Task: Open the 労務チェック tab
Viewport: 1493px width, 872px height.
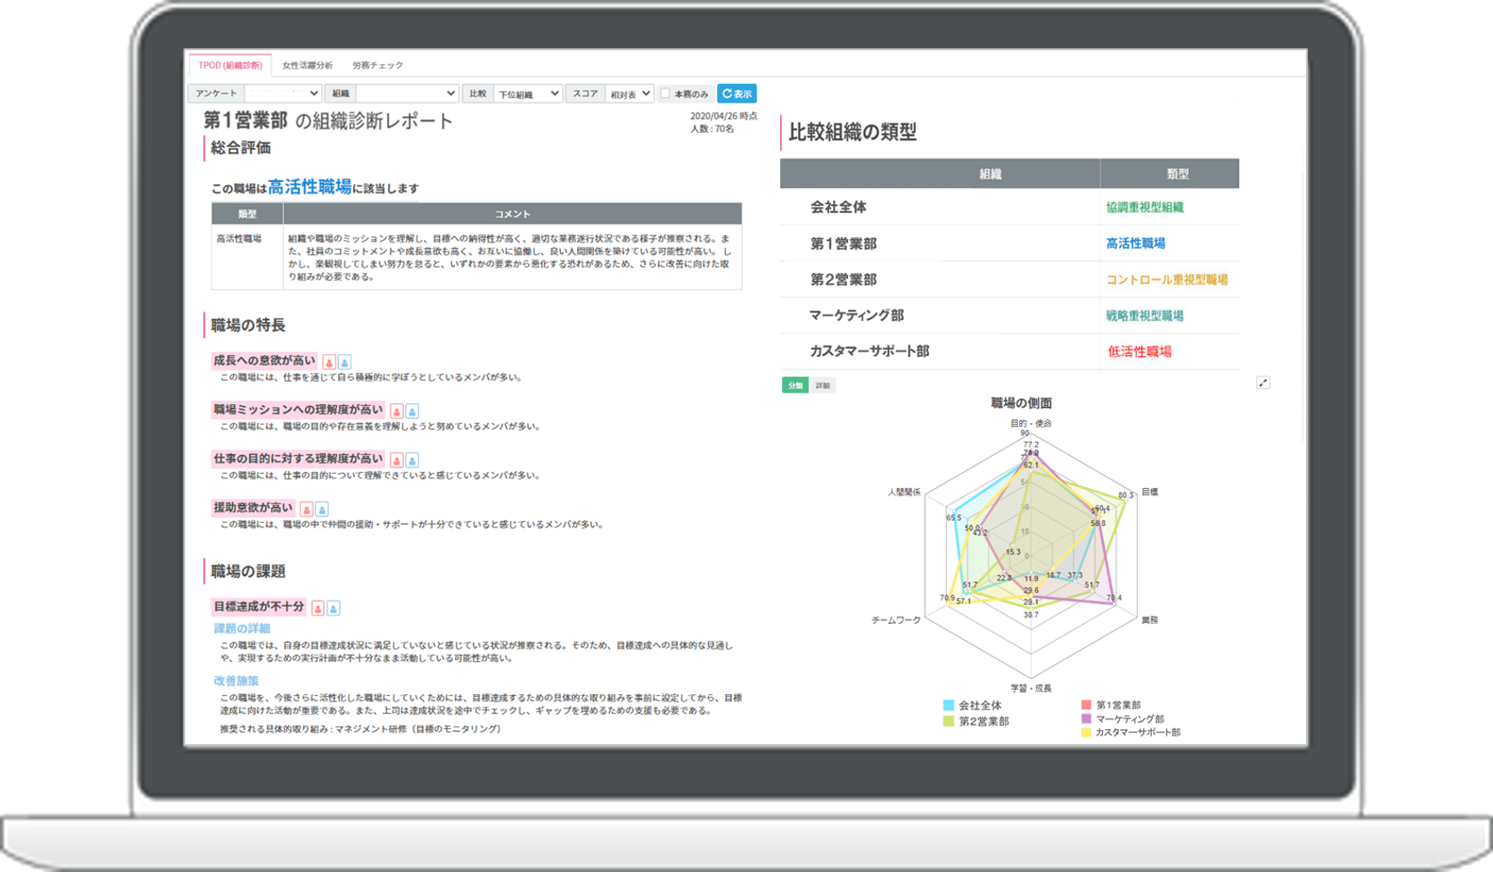Action: coord(377,65)
